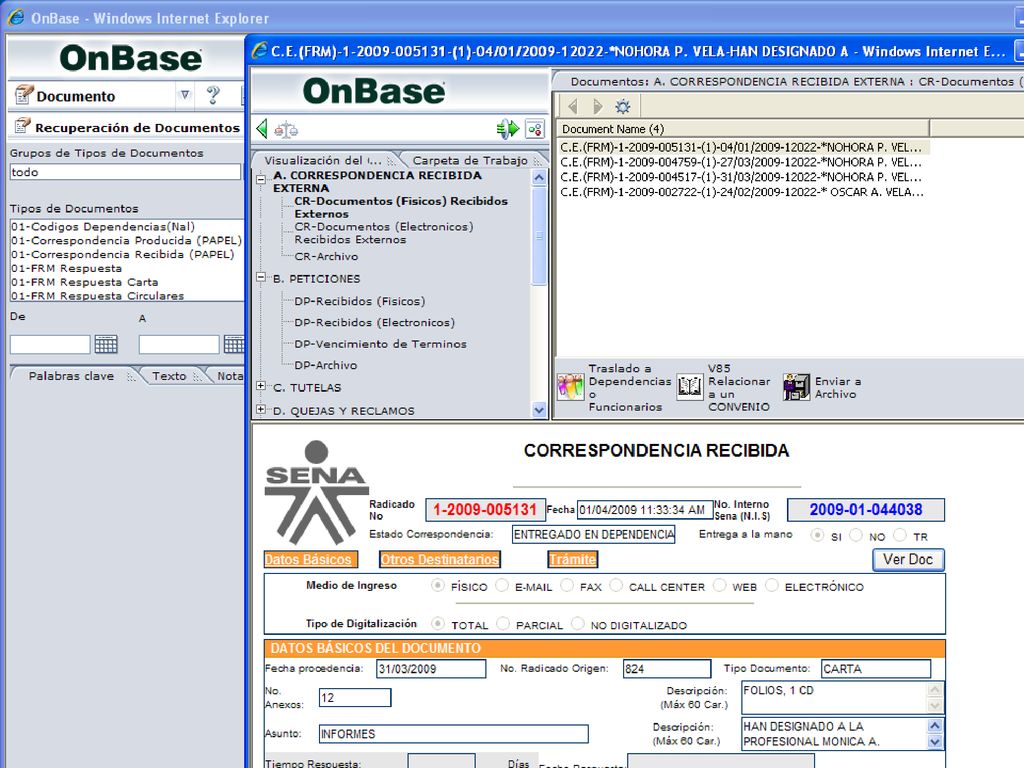Click Traslado a Dependencias o Funcionarios icon
The height and width of the screenshot is (768, 1024).
pyautogui.click(x=570, y=387)
